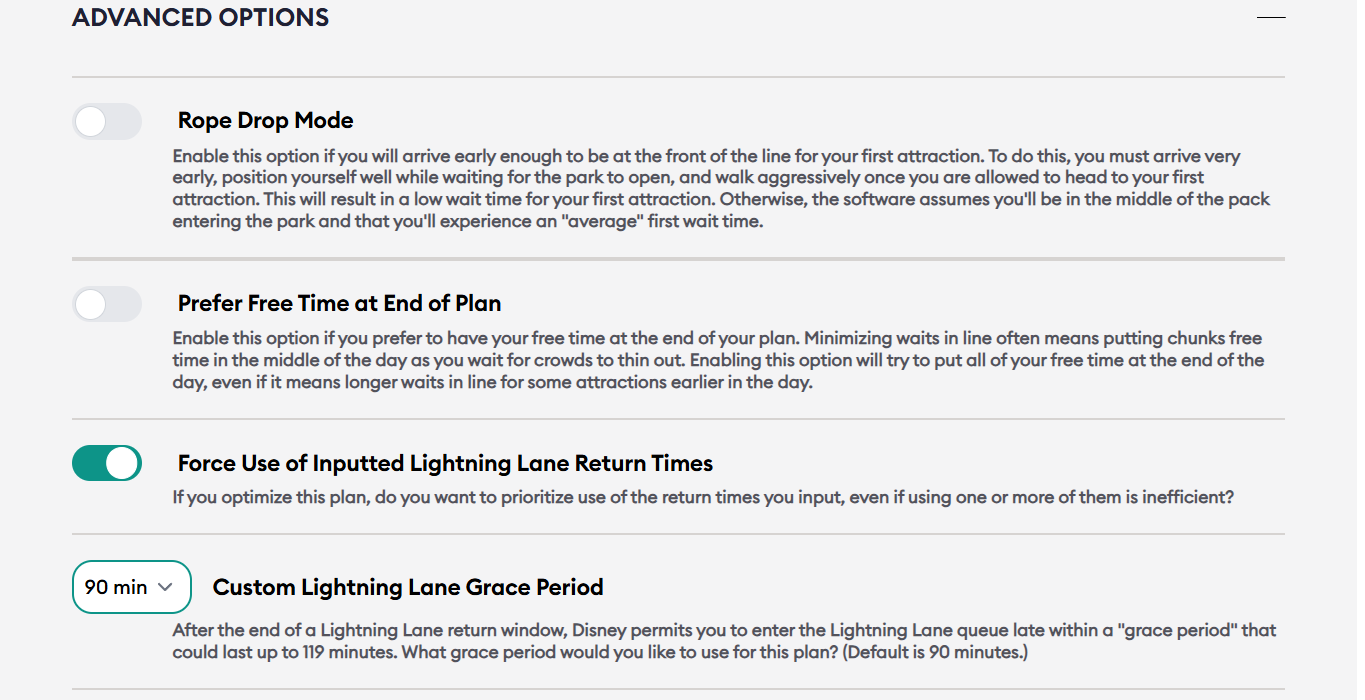This screenshot has height=700, width=1365.
Task: Click the Rope Drop Mode description paragraph
Action: pos(720,189)
